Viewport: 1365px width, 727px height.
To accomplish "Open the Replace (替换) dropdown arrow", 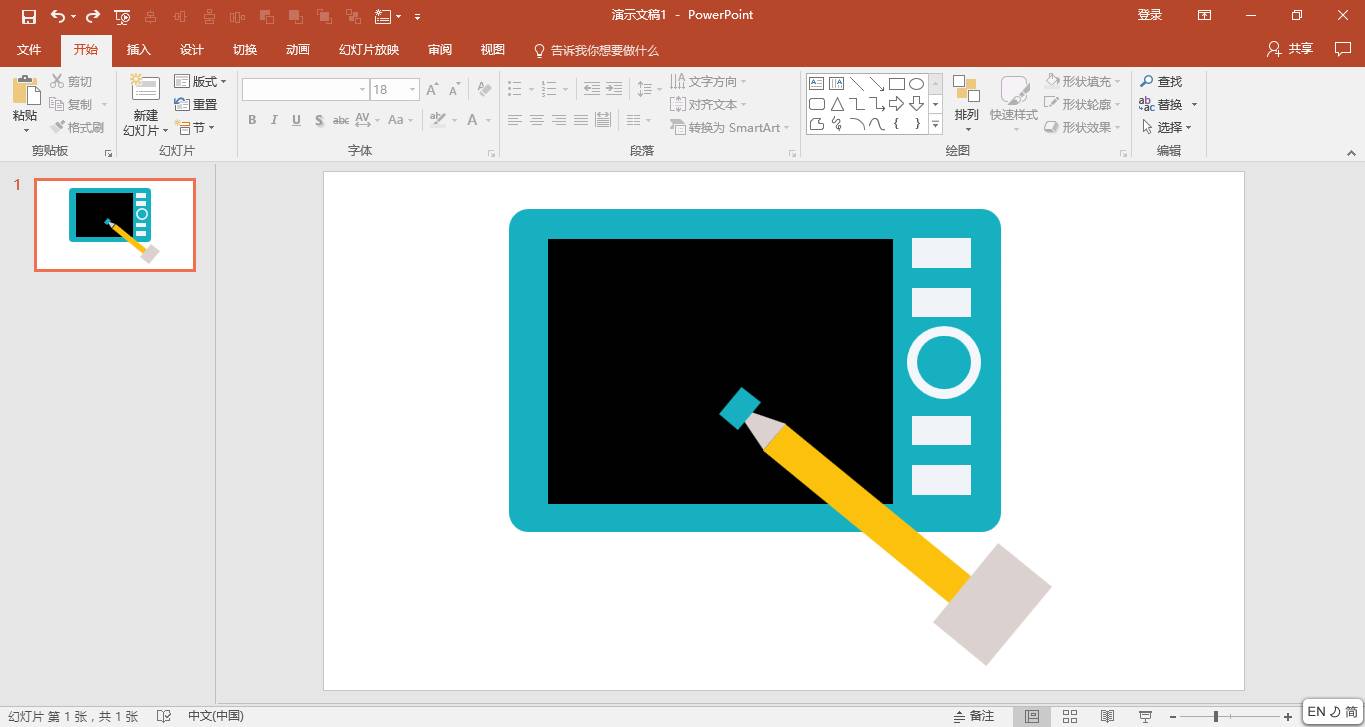I will (x=1194, y=104).
